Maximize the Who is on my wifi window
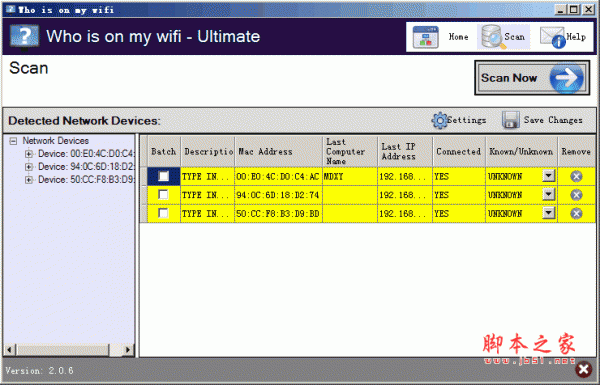This screenshot has height=385, width=600. click(574, 9)
